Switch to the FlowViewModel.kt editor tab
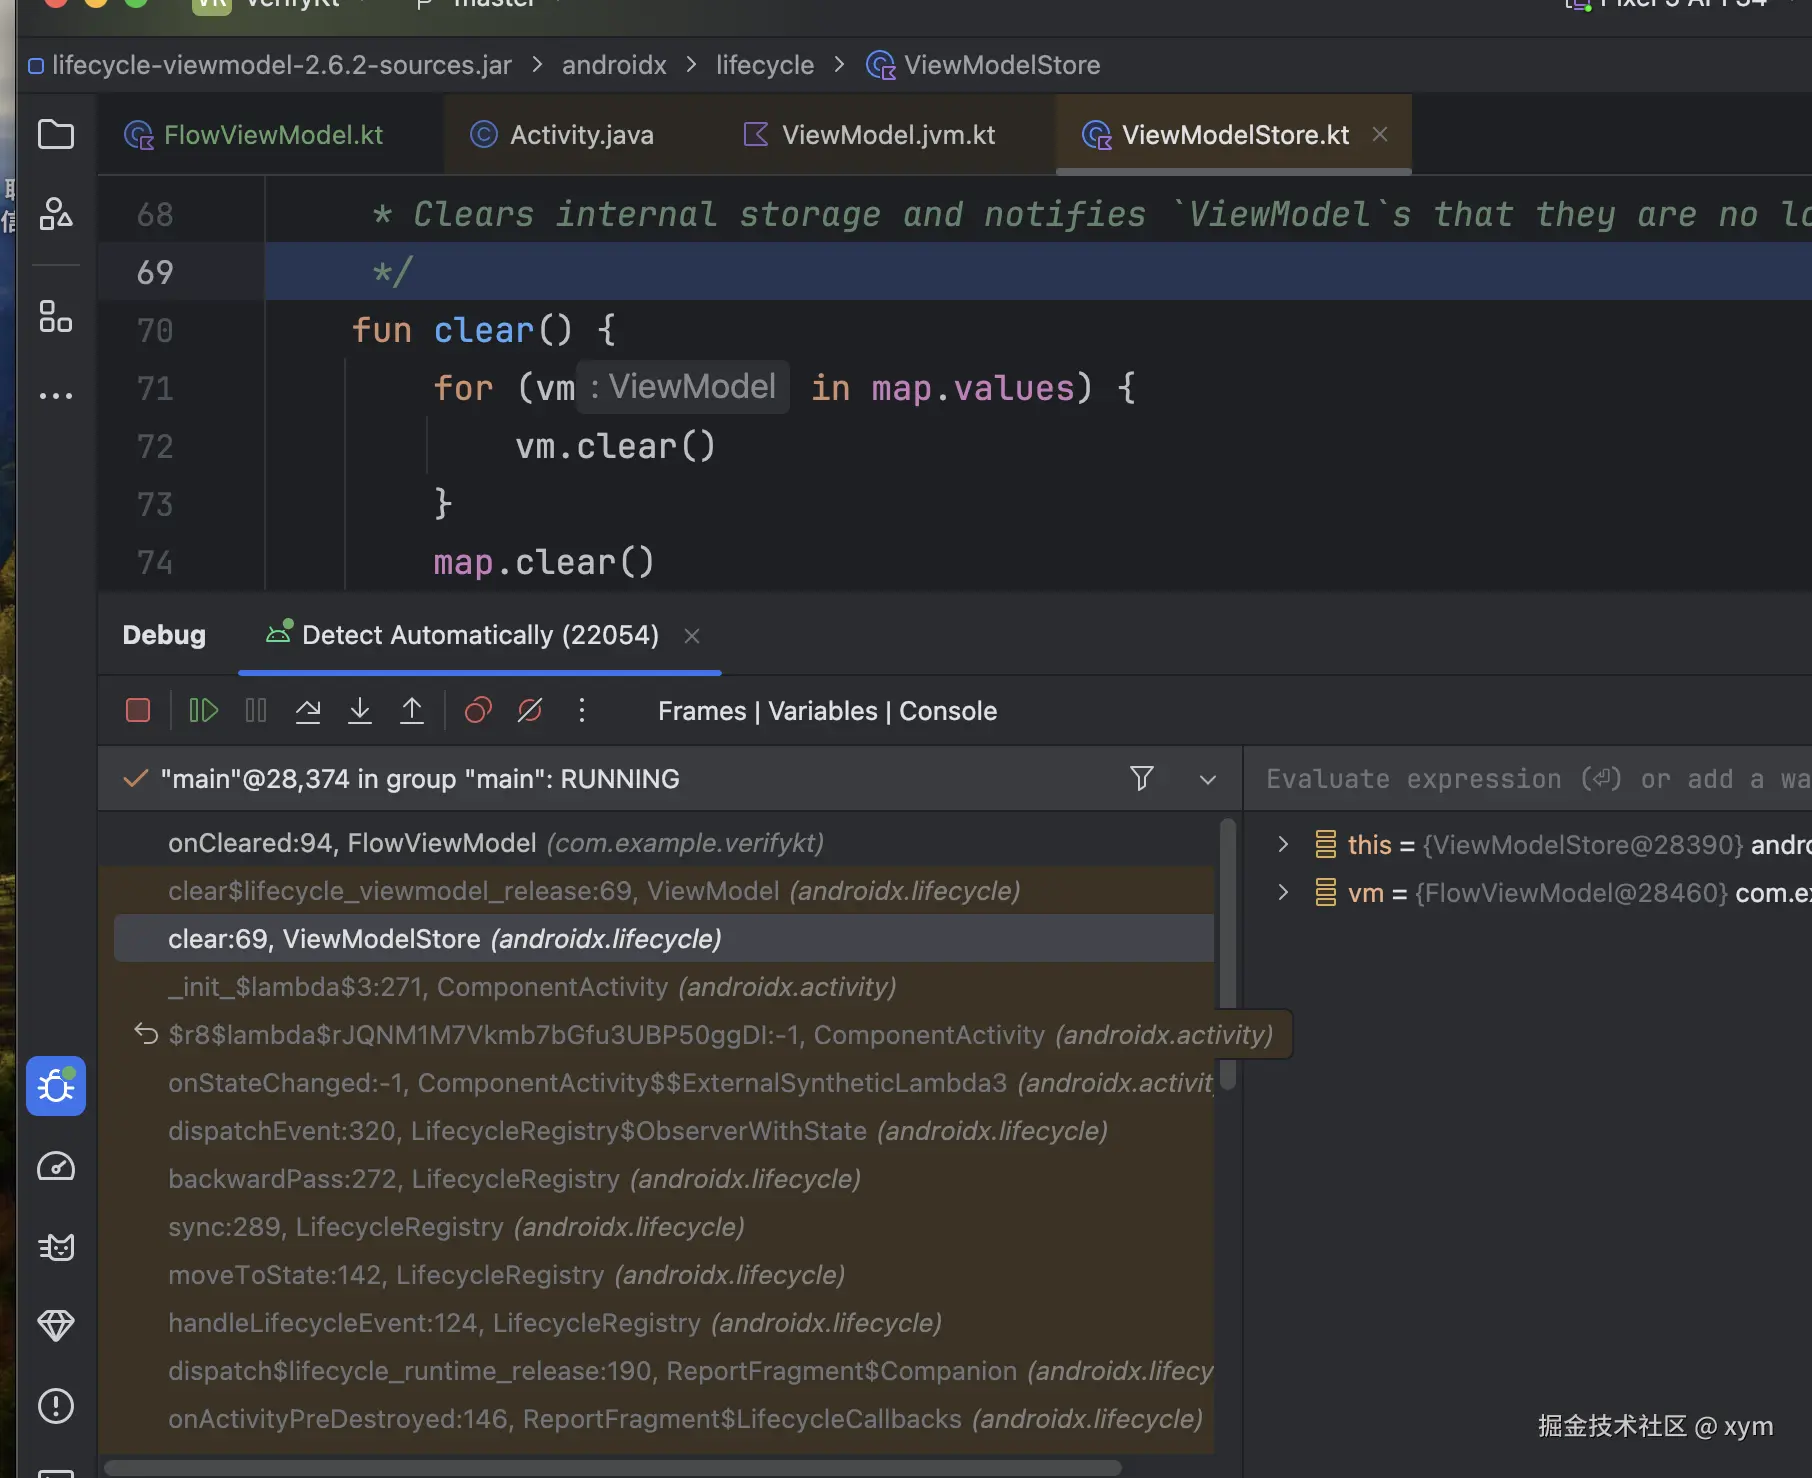 point(272,135)
